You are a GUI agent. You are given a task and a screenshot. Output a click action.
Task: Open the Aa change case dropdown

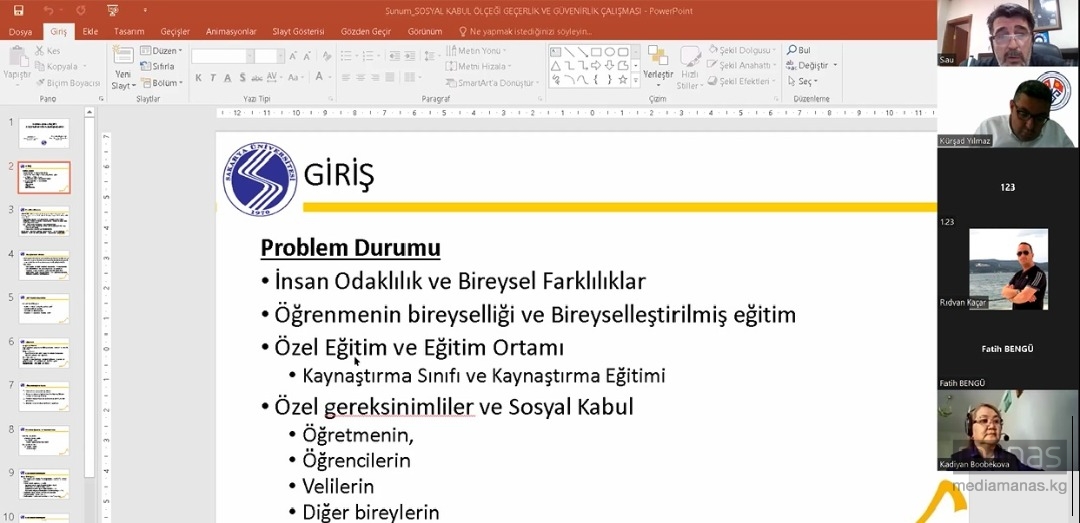[x=295, y=78]
